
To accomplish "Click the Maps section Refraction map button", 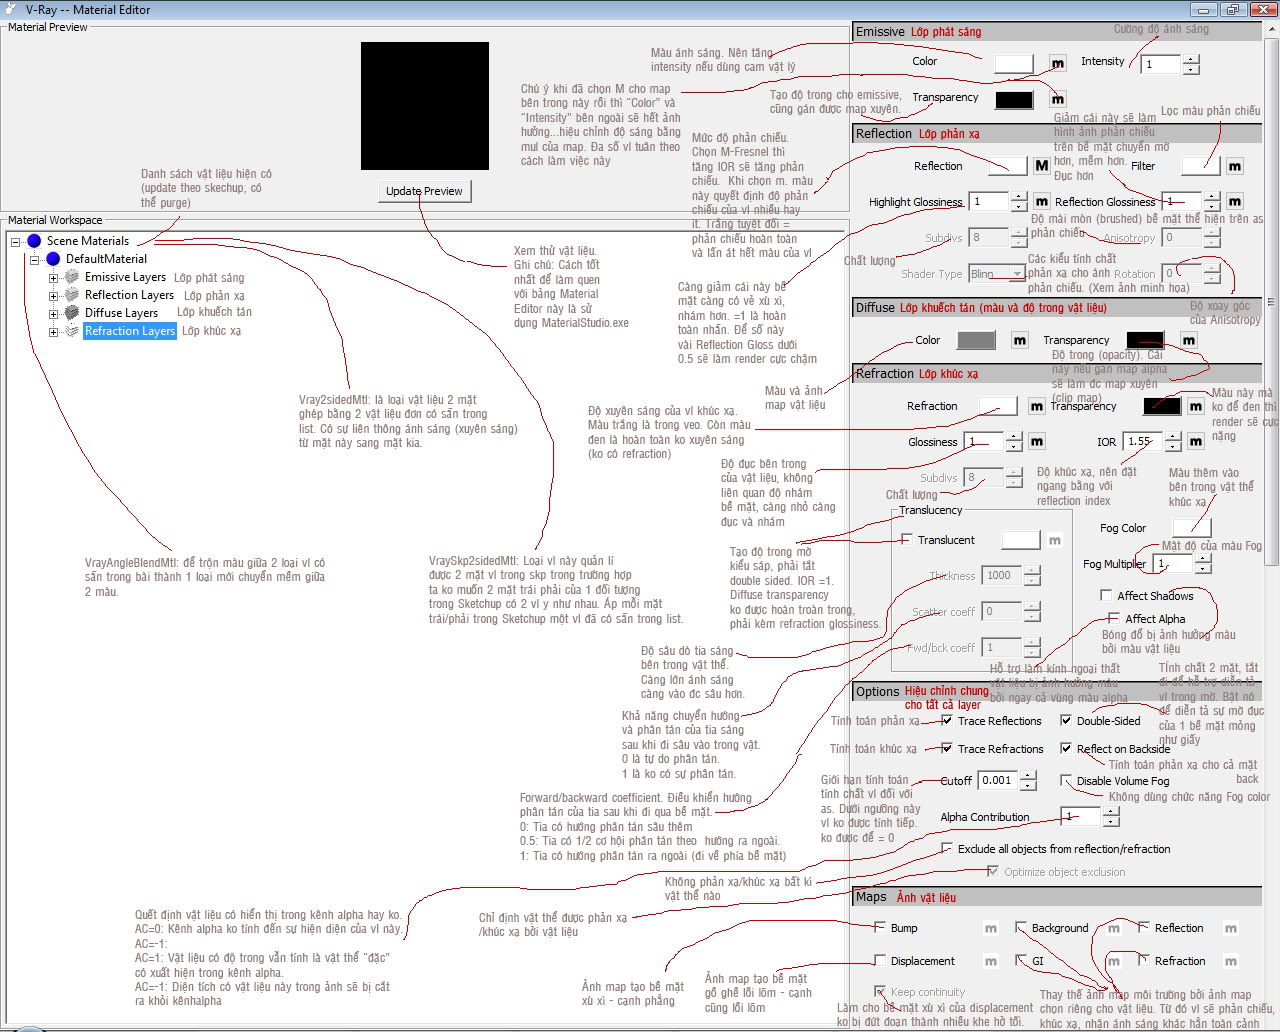I will [x=1231, y=961].
